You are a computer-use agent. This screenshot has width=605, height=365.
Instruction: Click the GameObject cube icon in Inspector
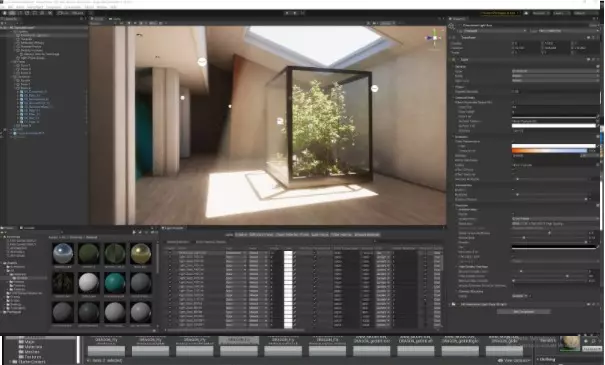pyautogui.click(x=452, y=27)
